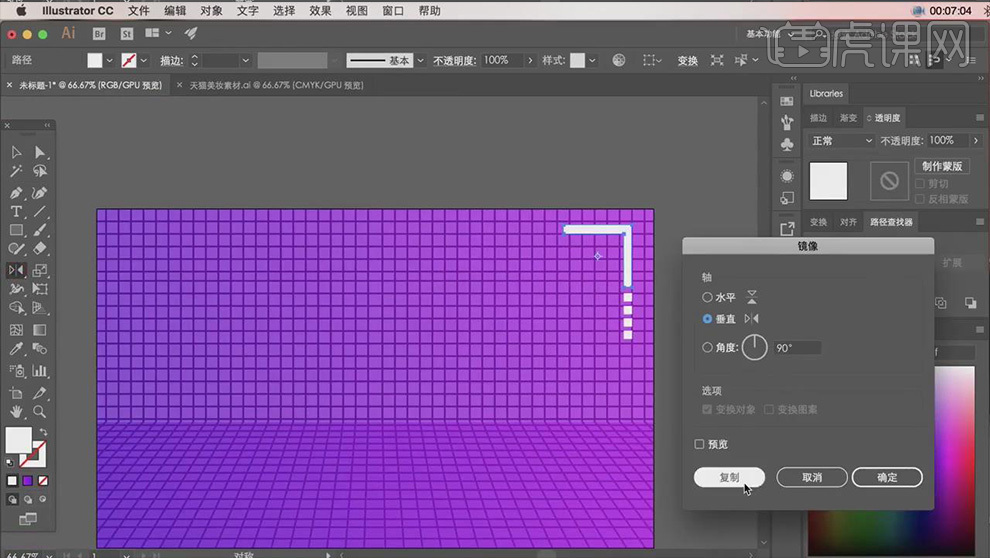Select the Eraser tool
This screenshot has height=558, width=990.
pyautogui.click(x=40, y=249)
